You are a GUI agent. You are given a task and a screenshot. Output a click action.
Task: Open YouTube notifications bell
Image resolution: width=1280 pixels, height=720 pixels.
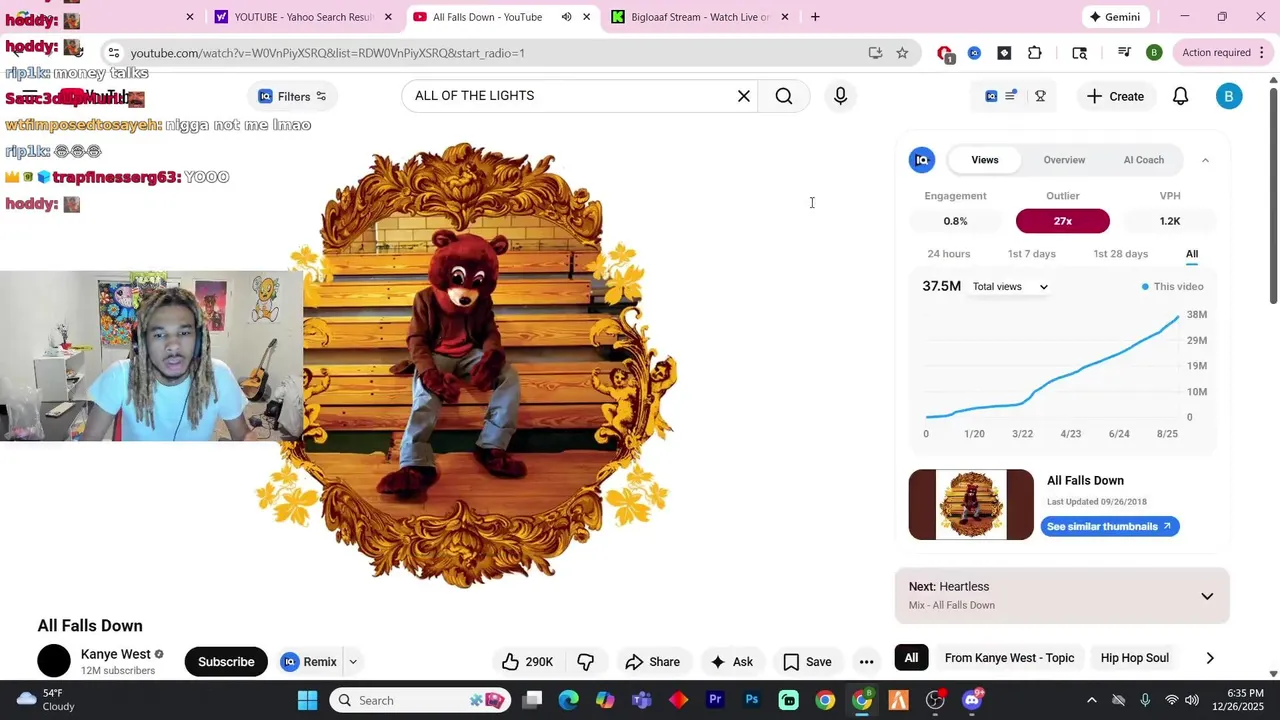pyautogui.click(x=1181, y=96)
